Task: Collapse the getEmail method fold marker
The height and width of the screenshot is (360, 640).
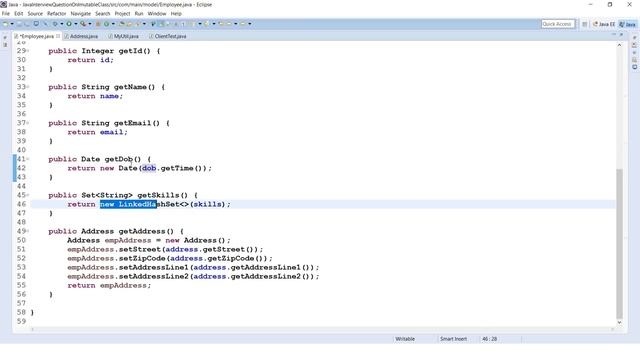Action: click(28, 122)
